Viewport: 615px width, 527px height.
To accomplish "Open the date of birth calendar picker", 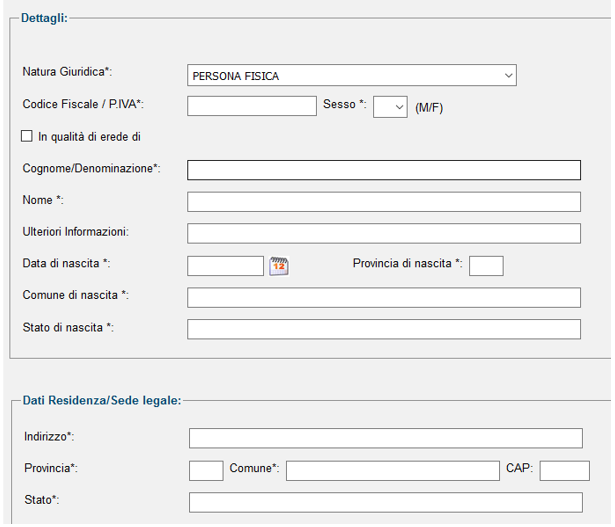I will point(279,266).
